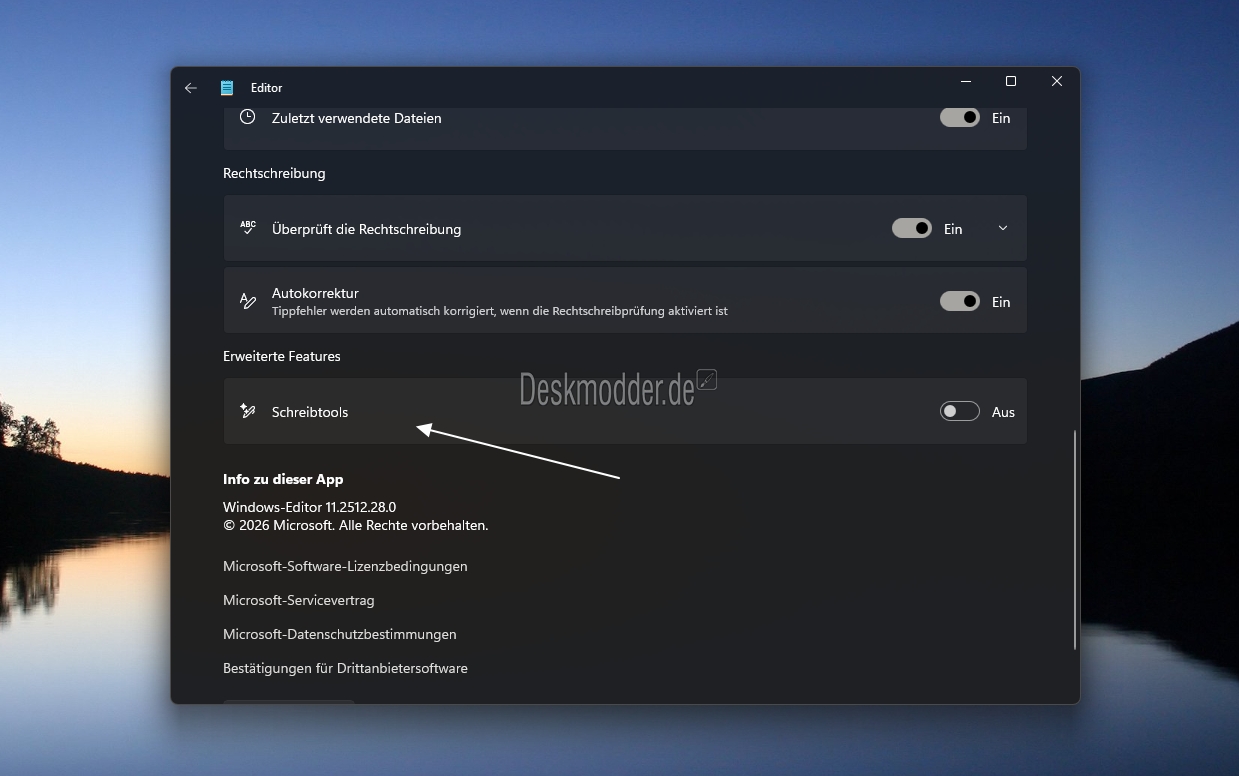
Task: Disable the Autokorrektur toggle
Action: click(959, 302)
